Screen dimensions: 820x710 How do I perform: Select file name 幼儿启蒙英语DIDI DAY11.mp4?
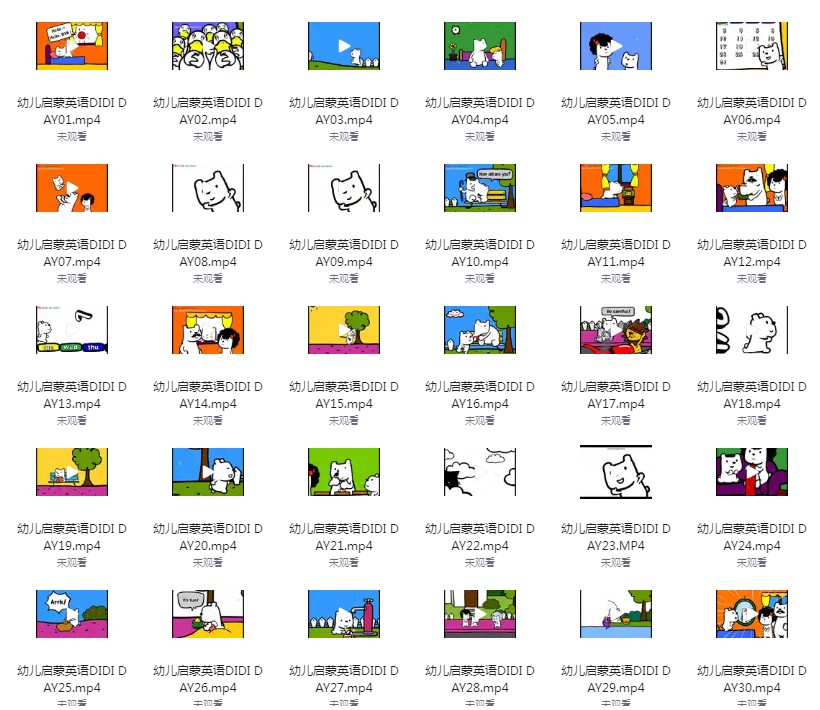pyautogui.click(x=616, y=253)
